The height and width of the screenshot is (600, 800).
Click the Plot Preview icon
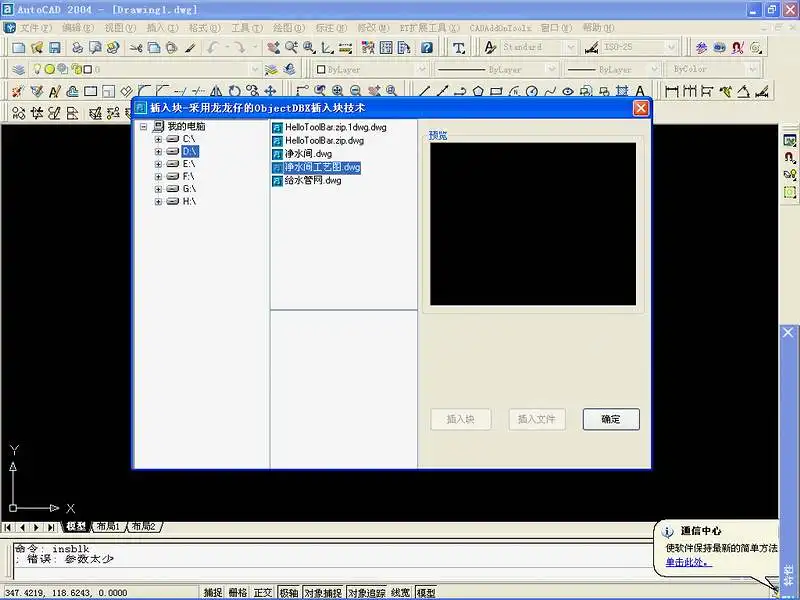click(95, 48)
